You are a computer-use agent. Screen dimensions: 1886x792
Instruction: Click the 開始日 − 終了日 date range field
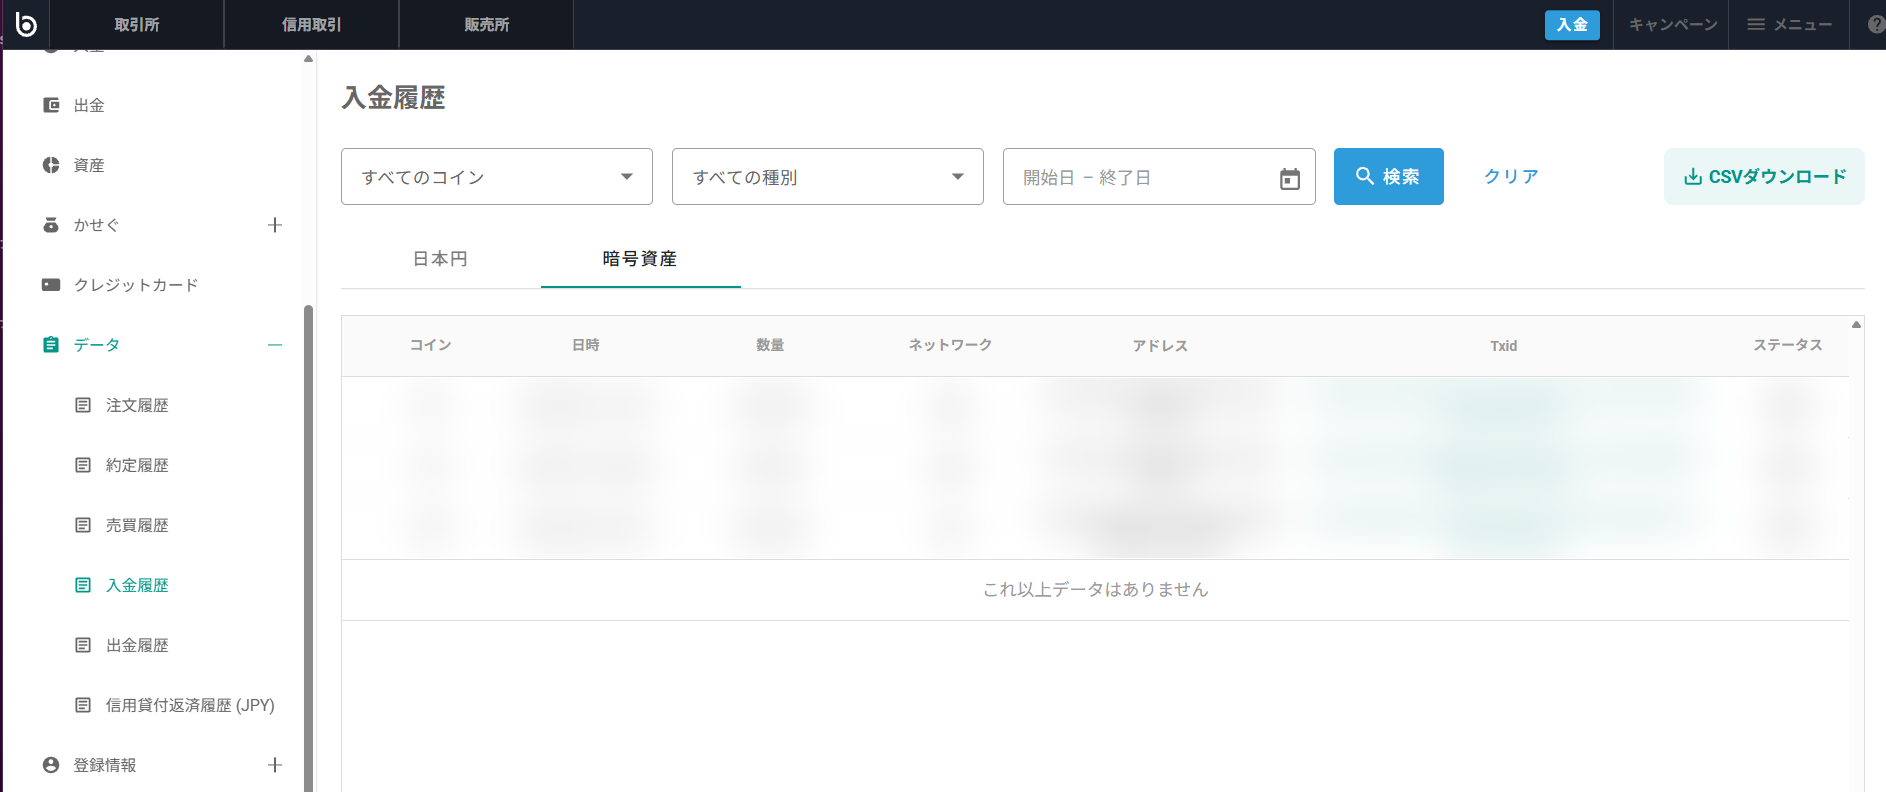point(1159,177)
